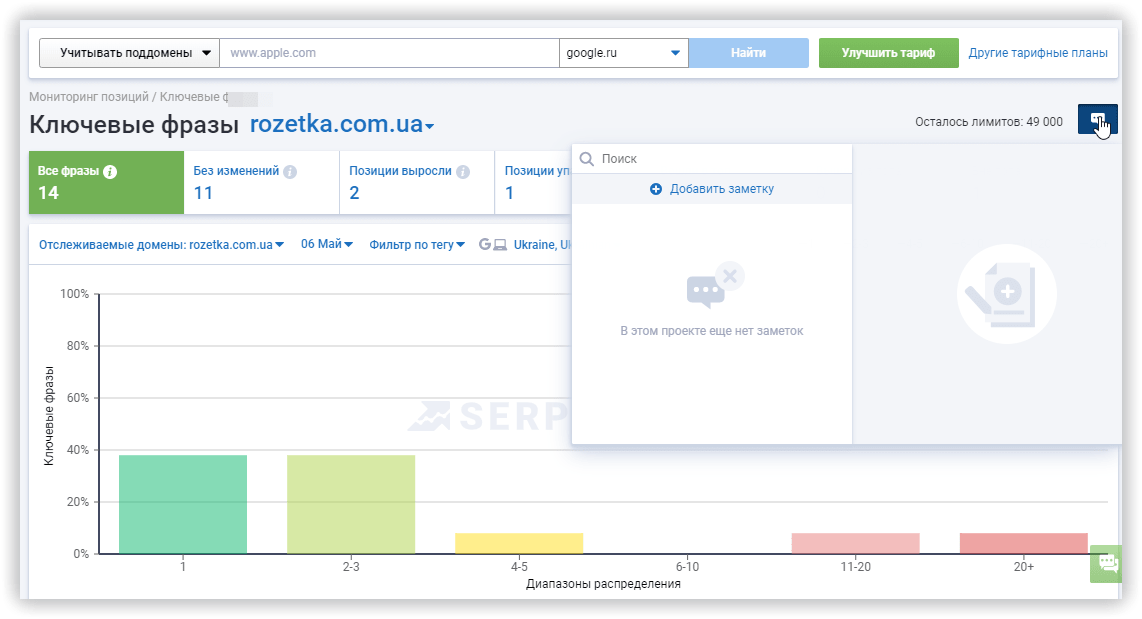The height and width of the screenshot is (619, 1142).
Task: Click the Найти button
Action: coord(749,53)
